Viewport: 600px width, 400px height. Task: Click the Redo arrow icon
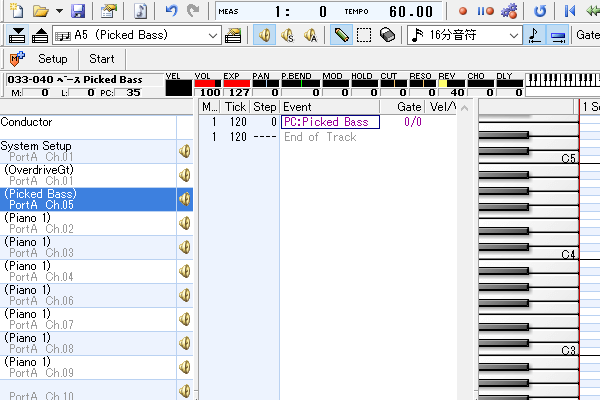(x=192, y=11)
